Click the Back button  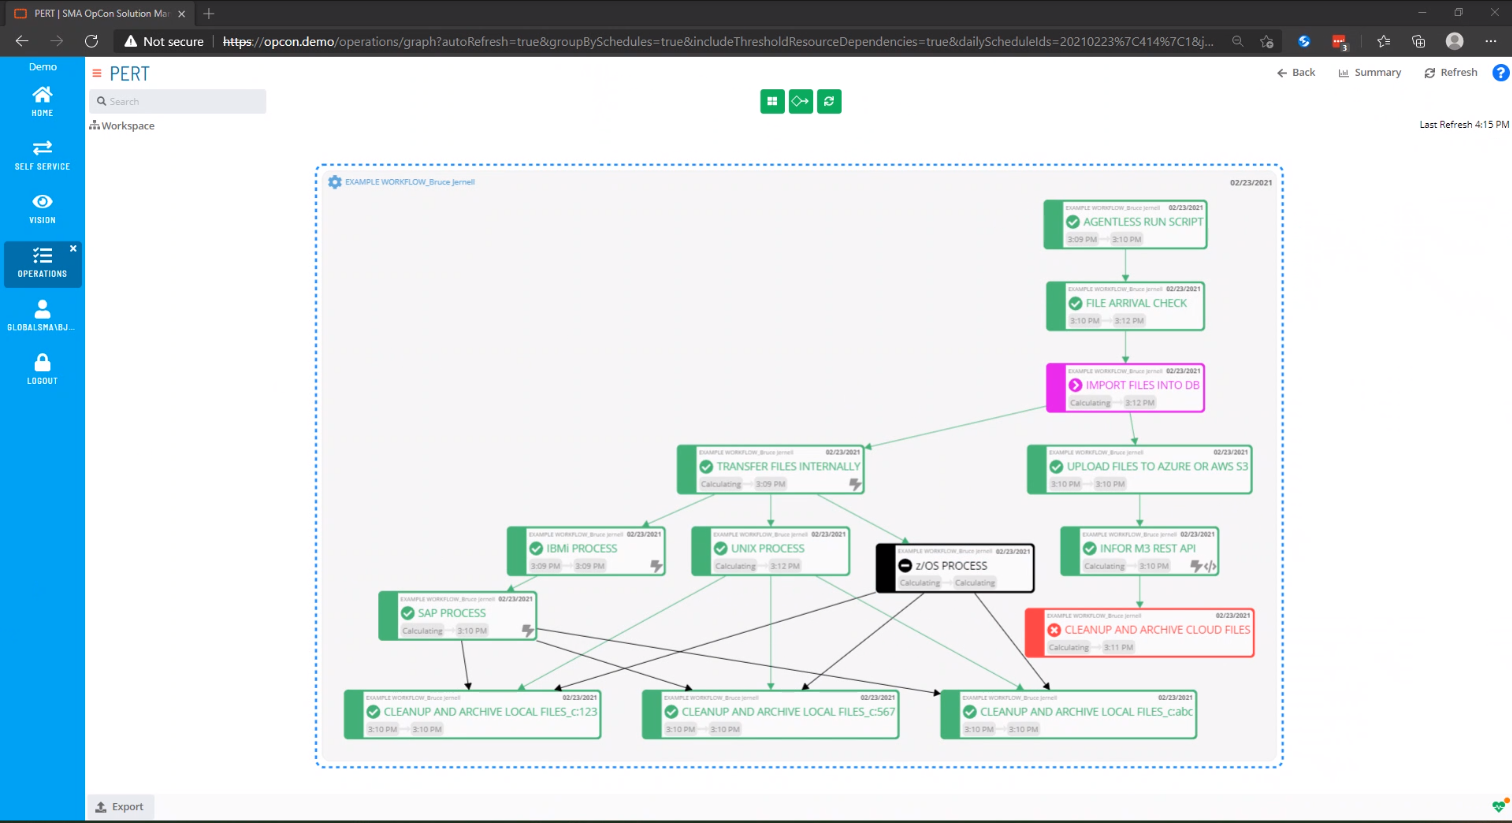[x=1296, y=72]
